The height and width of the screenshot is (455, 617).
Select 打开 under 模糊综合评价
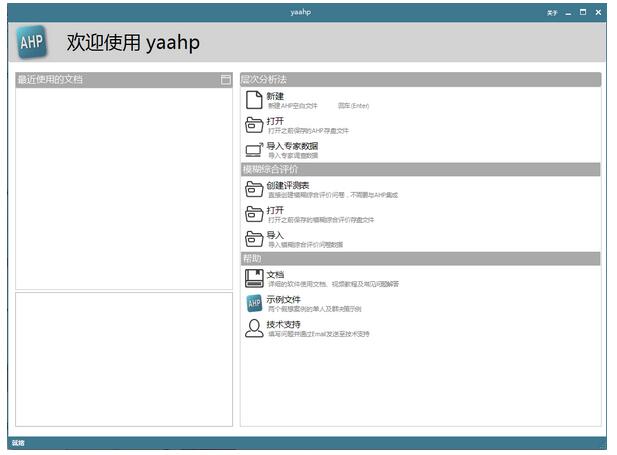pyautogui.click(x=275, y=210)
